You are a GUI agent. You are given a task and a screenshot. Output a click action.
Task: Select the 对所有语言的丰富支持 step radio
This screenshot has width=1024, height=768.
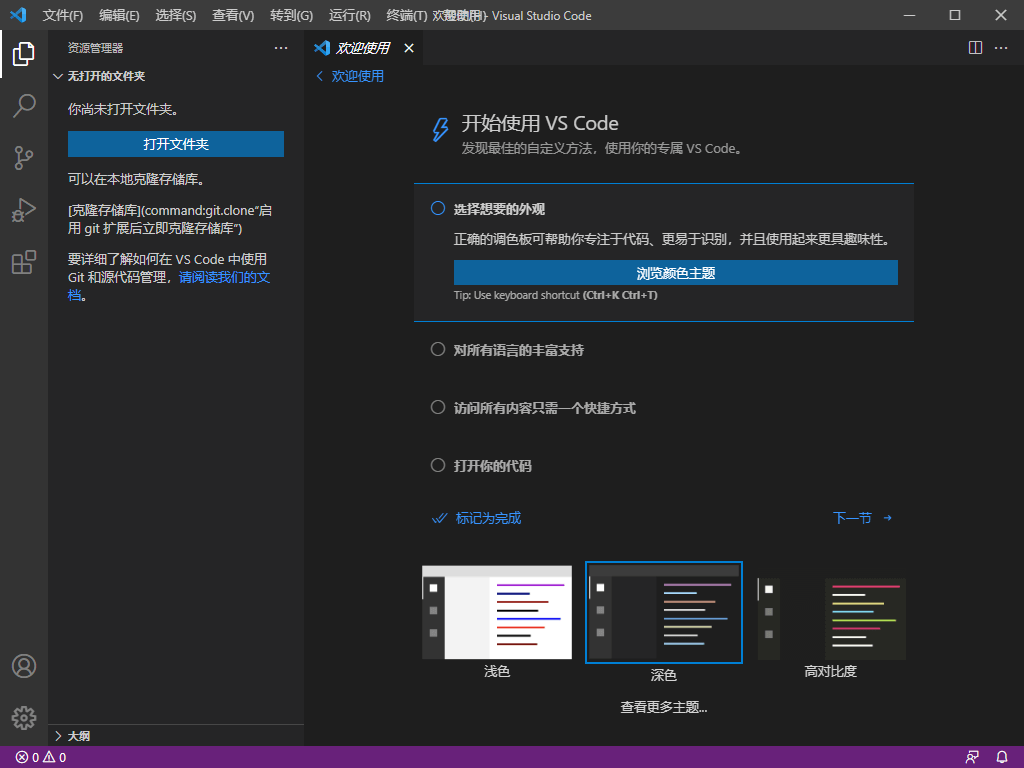(x=437, y=350)
